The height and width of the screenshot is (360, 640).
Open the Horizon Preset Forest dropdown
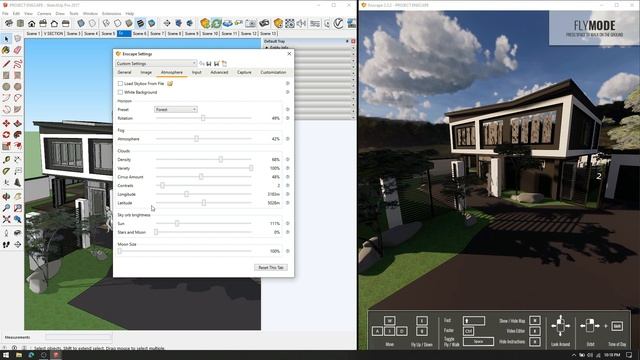(x=176, y=109)
